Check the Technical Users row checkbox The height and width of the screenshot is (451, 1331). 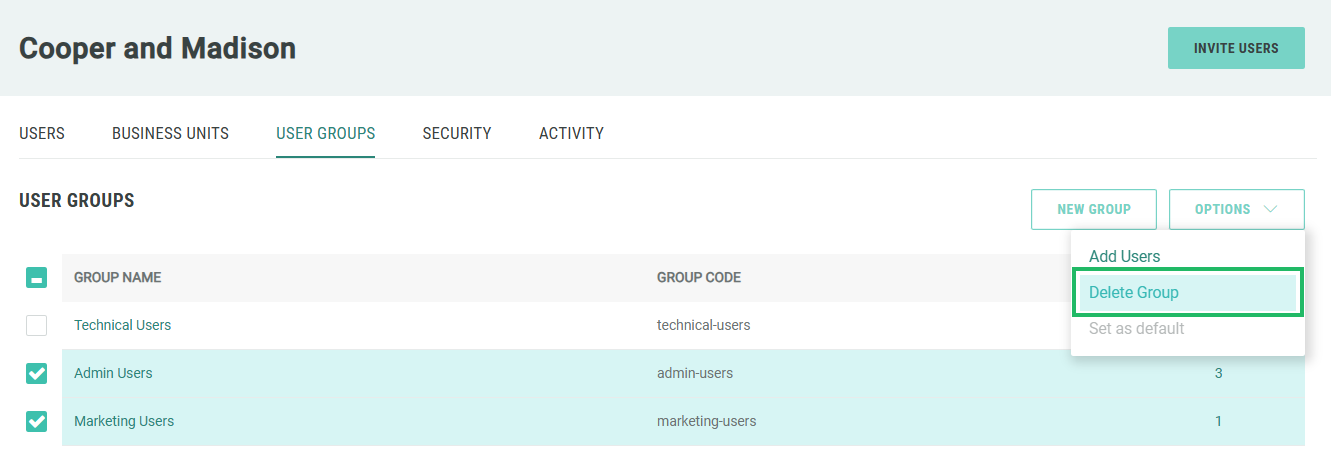click(x=36, y=325)
